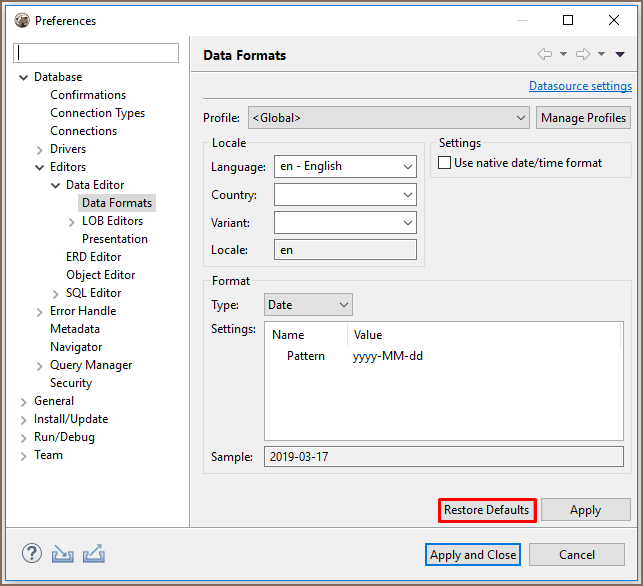Open the Country combo box
The width and height of the screenshot is (643, 586).
point(345,194)
